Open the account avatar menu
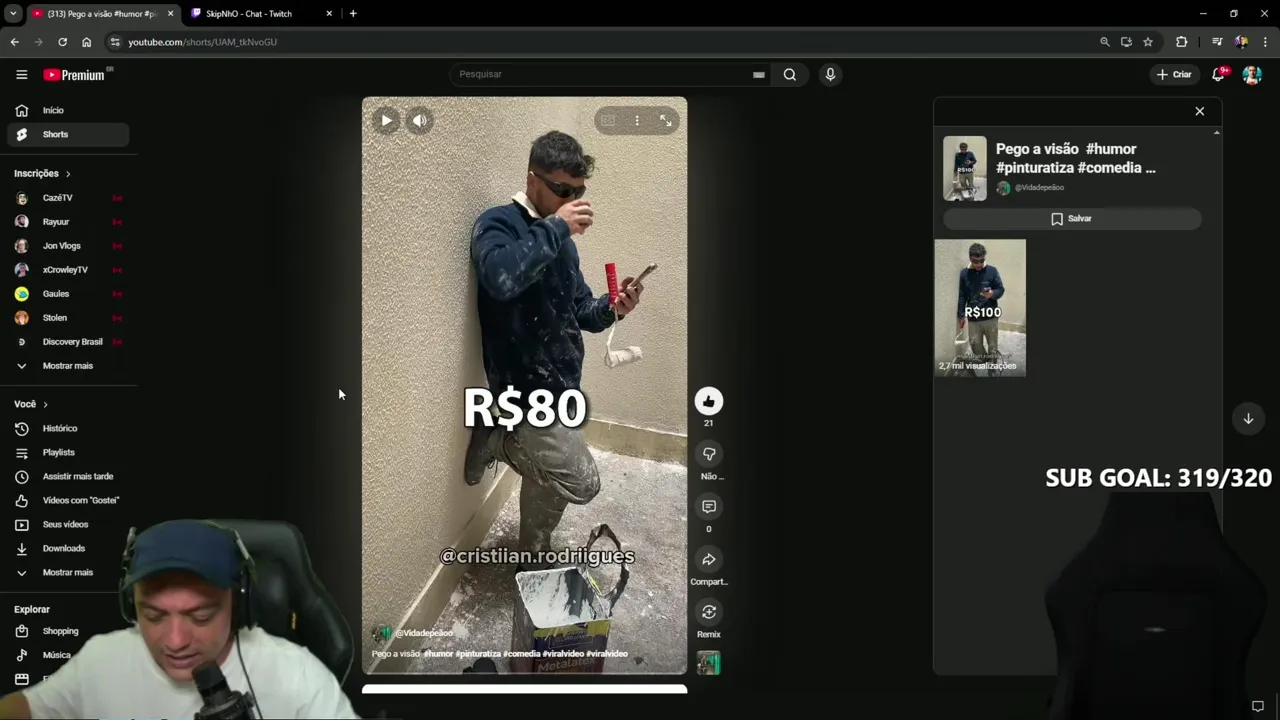The height and width of the screenshot is (720, 1280). tap(1251, 74)
